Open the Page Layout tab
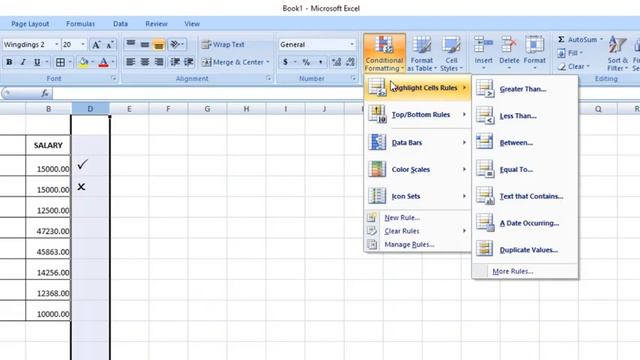The image size is (640, 360). pos(30,24)
